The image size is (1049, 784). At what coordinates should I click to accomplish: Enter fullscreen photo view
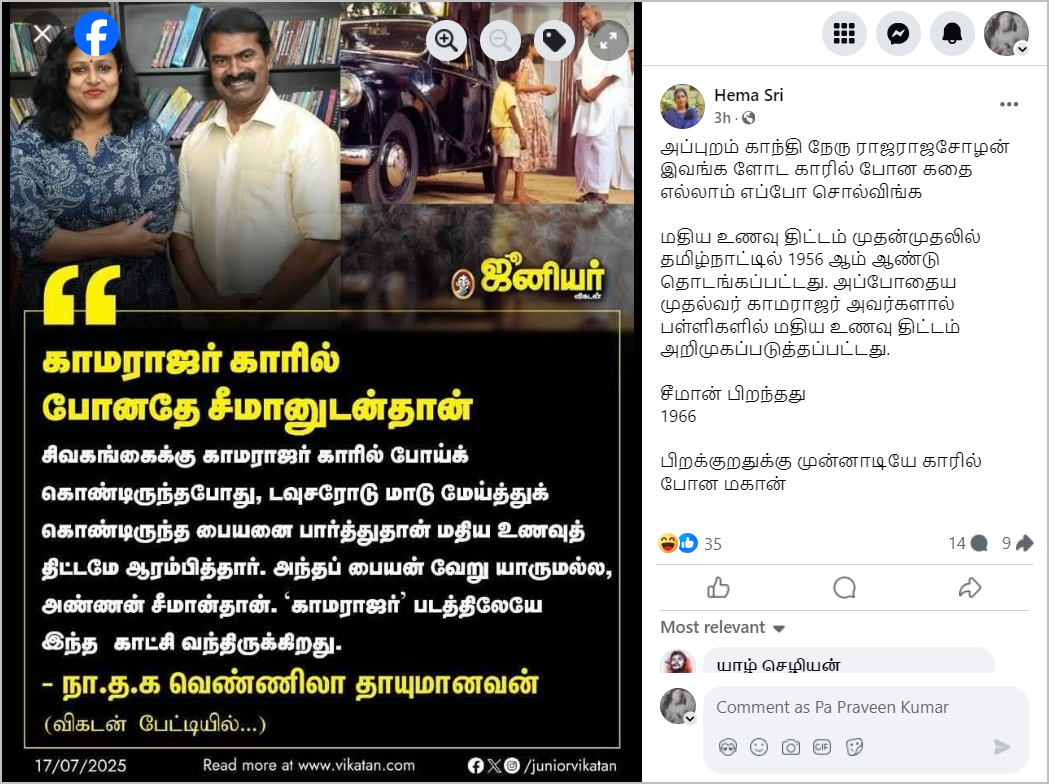(x=608, y=40)
